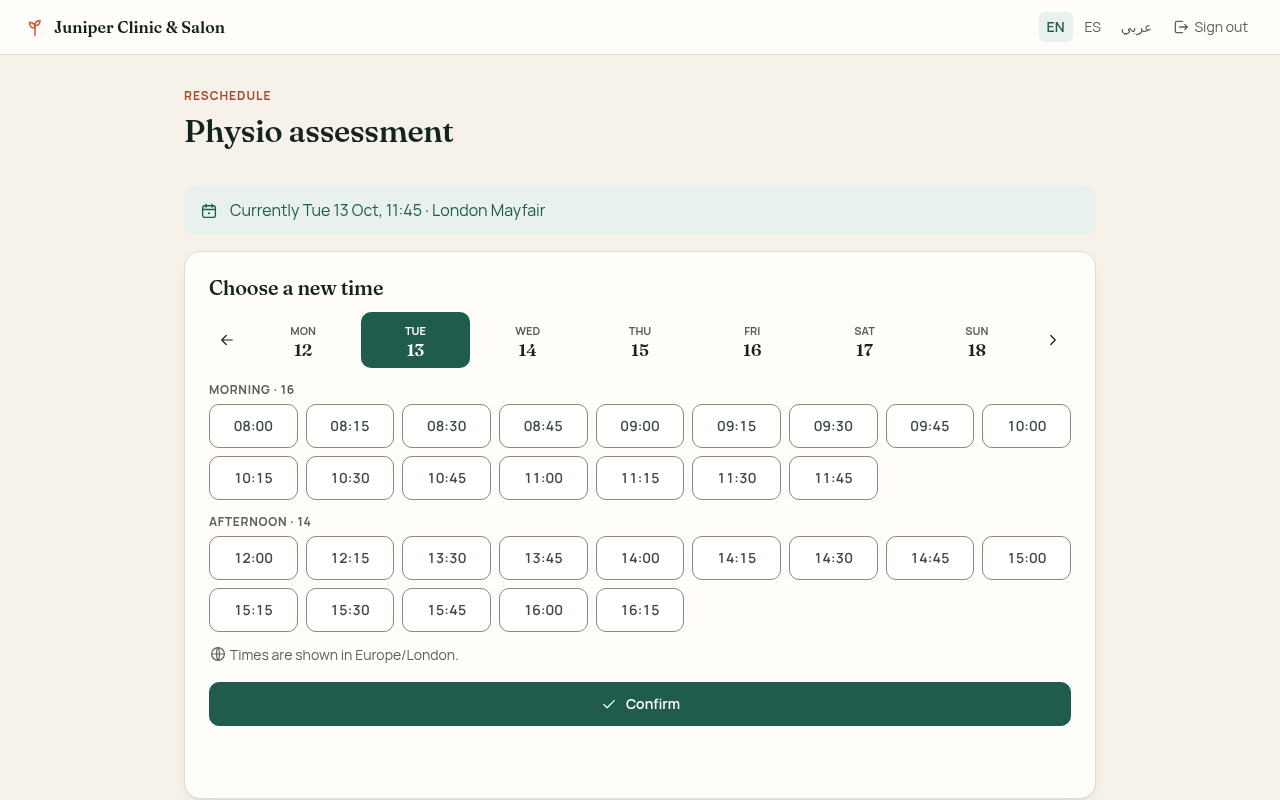
Task: Select the Sun 18 day tab
Action: (977, 340)
